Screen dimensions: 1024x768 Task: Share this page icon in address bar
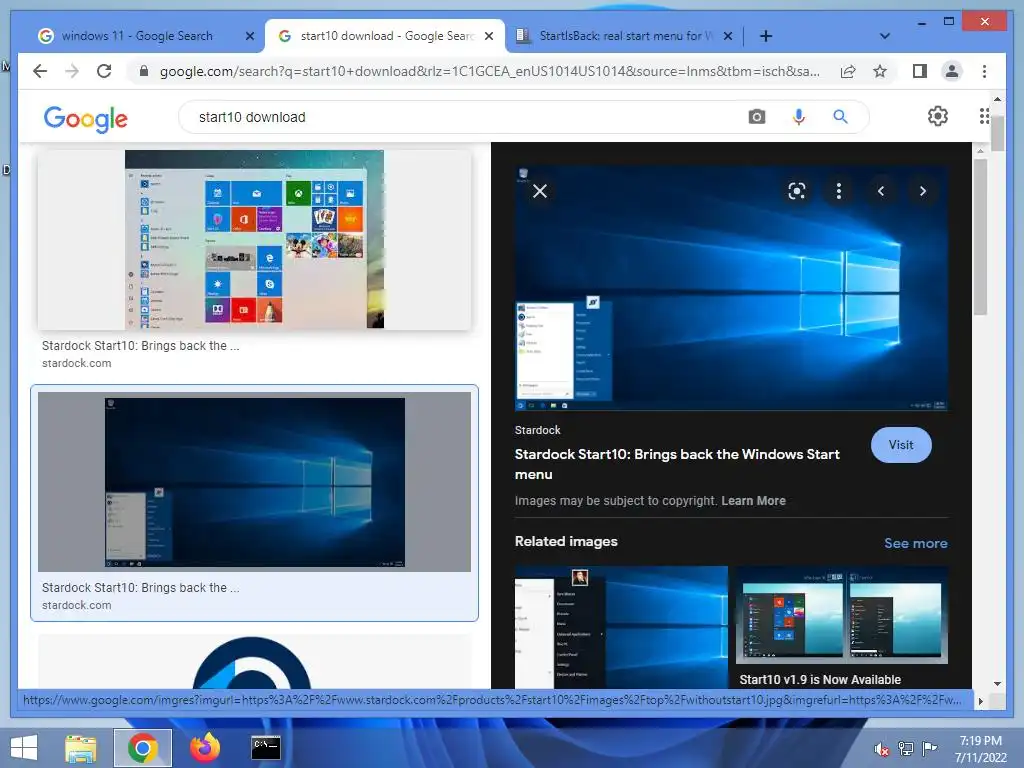pos(848,71)
